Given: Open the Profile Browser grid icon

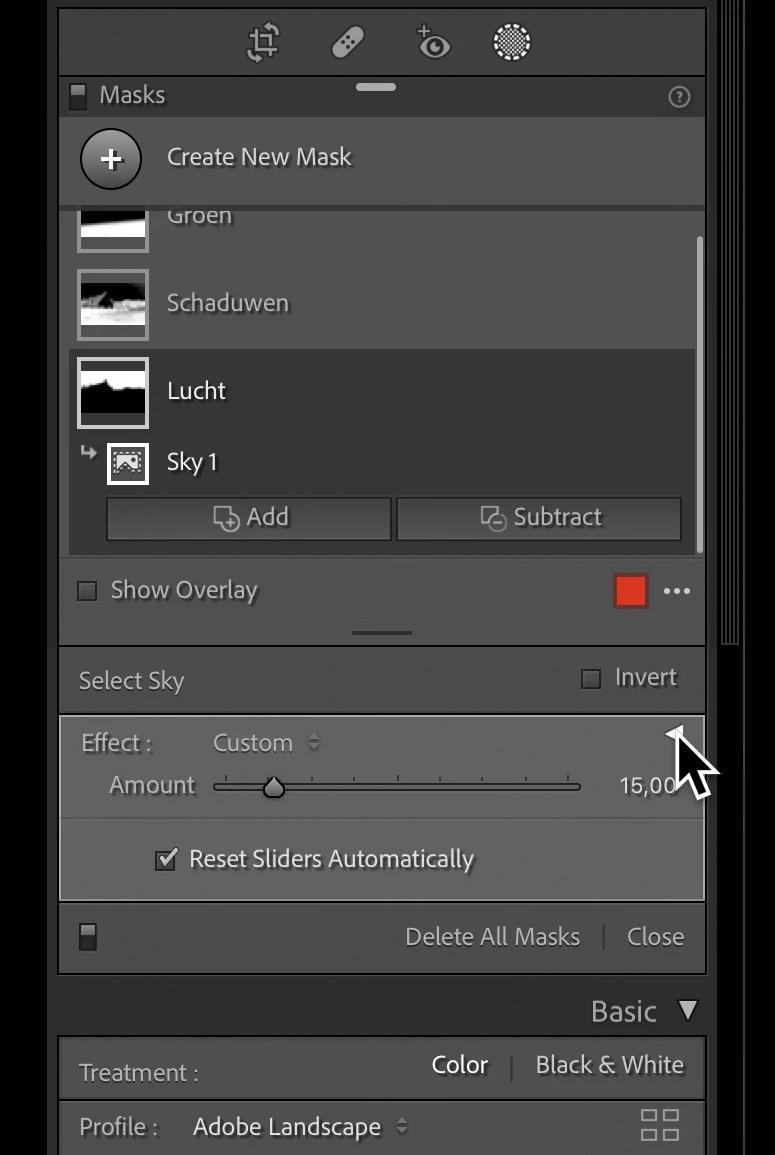Looking at the screenshot, I should (x=659, y=1125).
